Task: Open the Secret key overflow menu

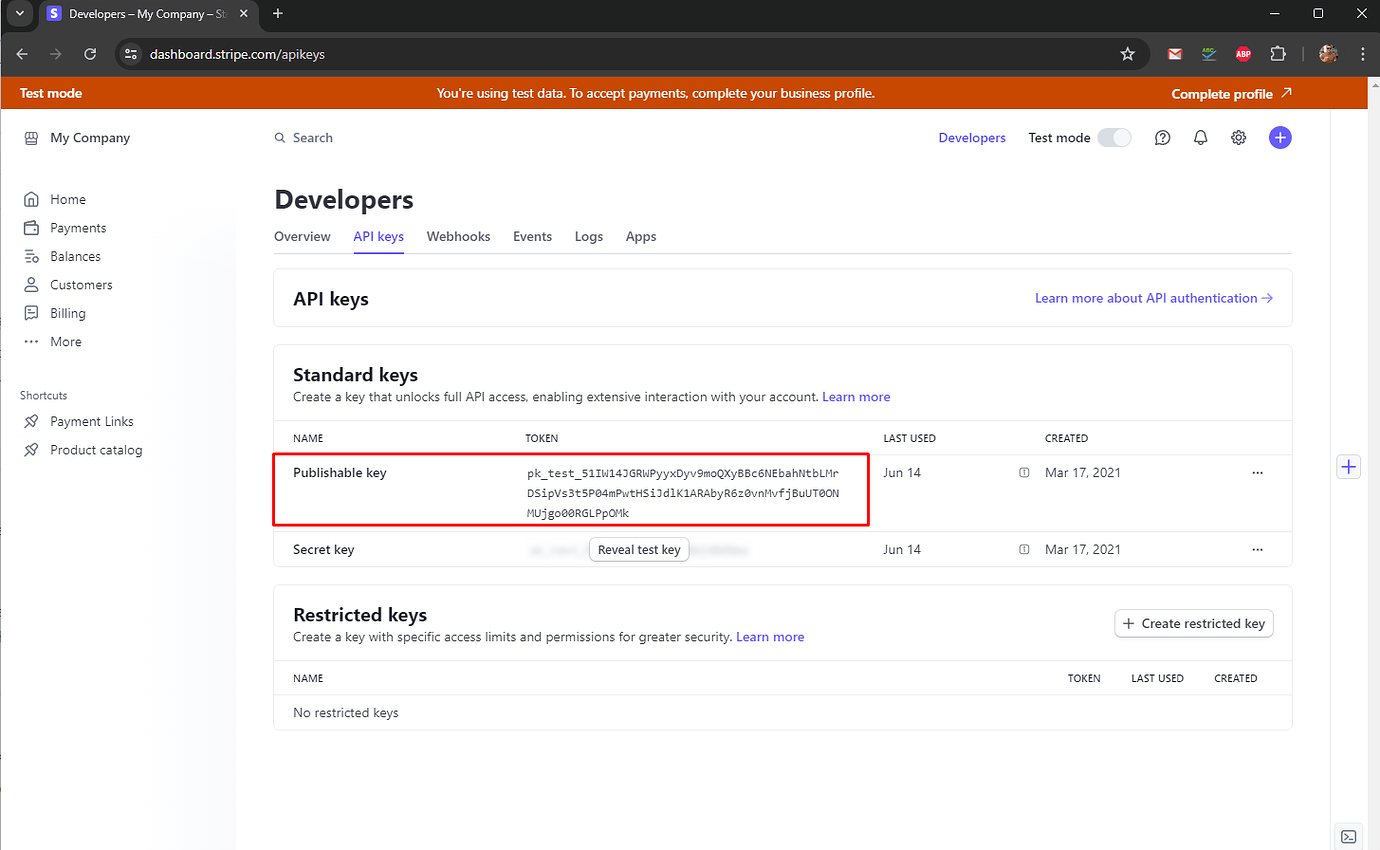Action: 1257,549
